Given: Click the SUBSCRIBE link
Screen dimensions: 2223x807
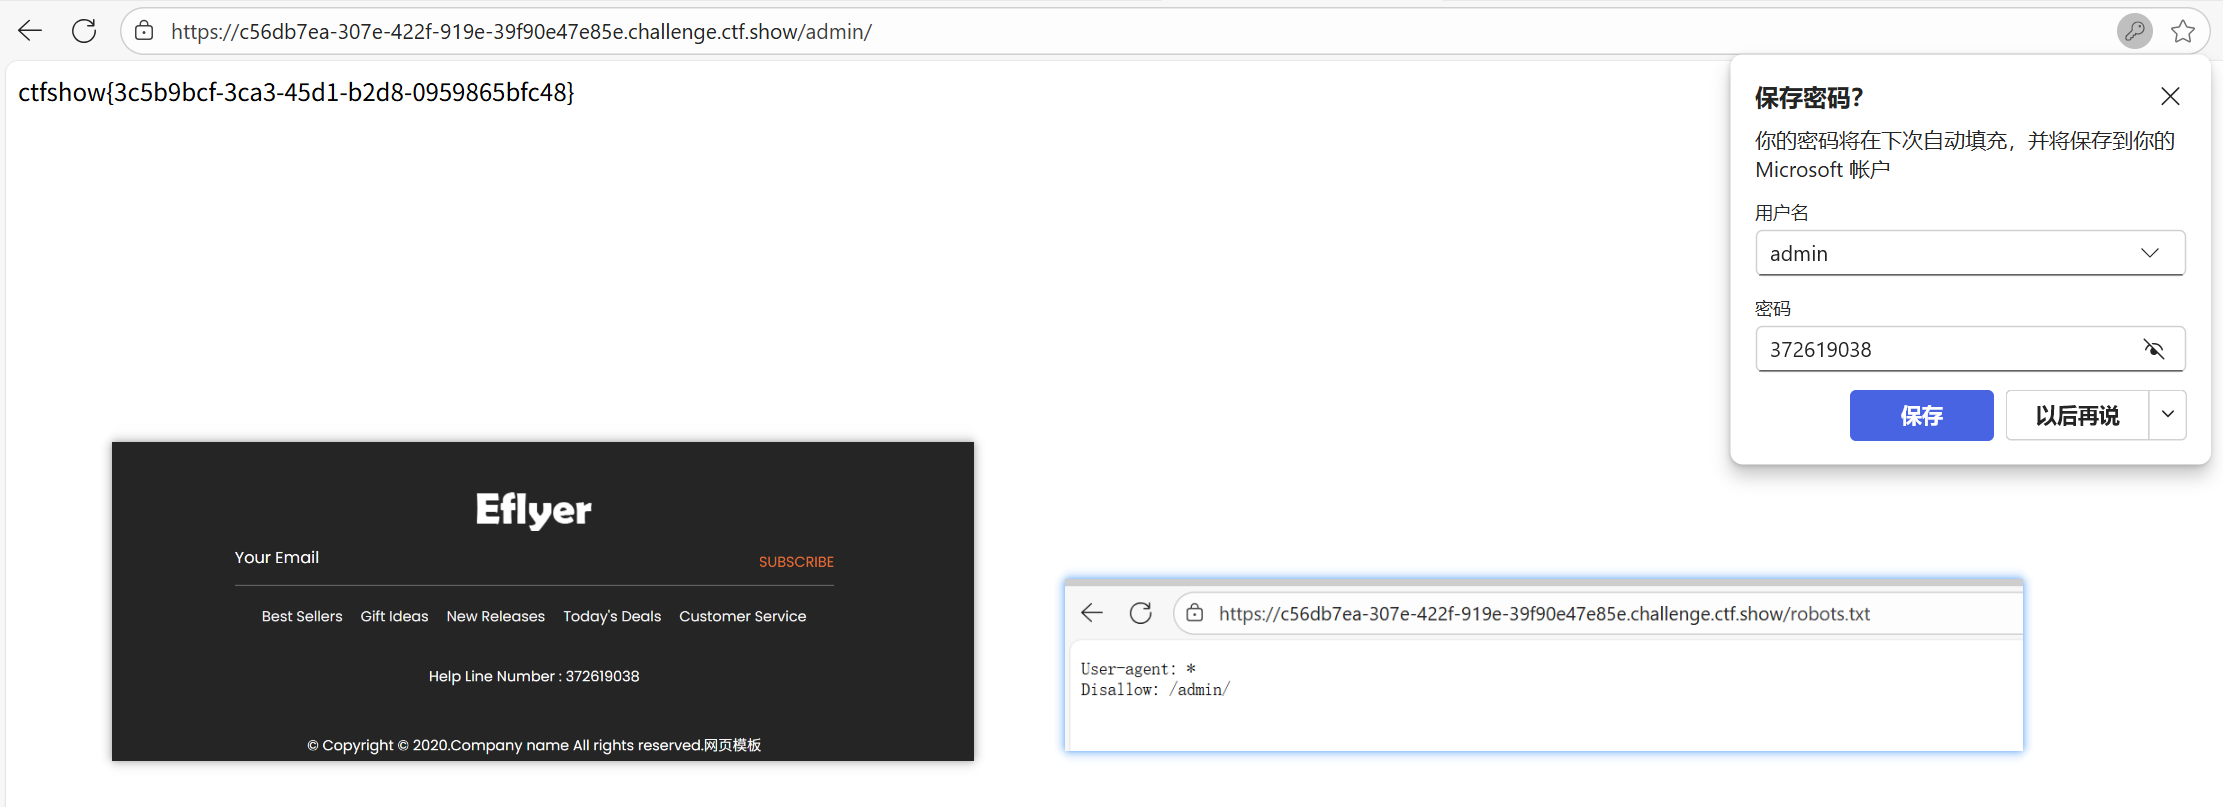Looking at the screenshot, I should 795,562.
